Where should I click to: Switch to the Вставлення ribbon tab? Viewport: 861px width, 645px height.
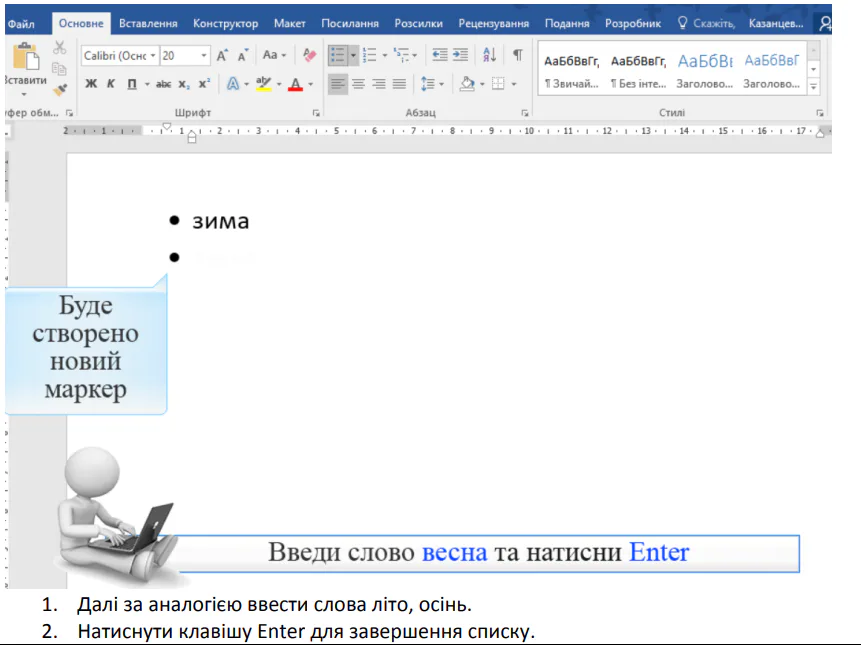(x=148, y=23)
